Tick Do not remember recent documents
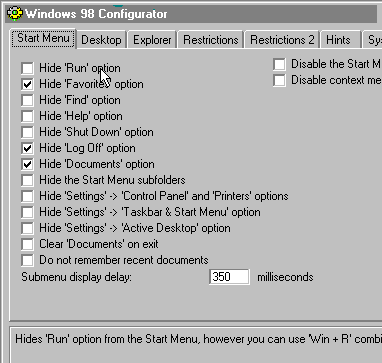The image size is (382, 363). (27, 260)
